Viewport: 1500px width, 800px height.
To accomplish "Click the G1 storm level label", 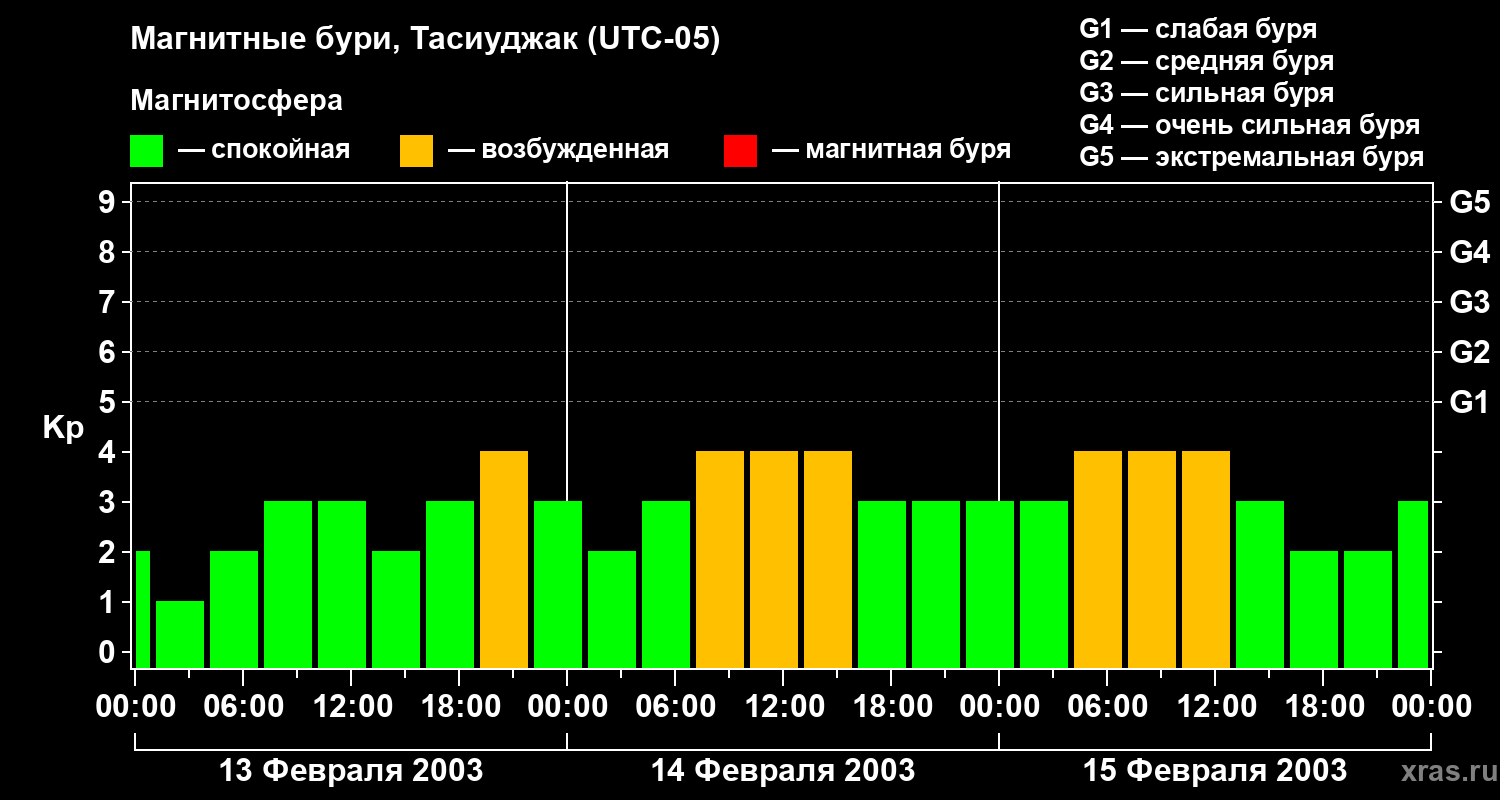I will click(1469, 403).
